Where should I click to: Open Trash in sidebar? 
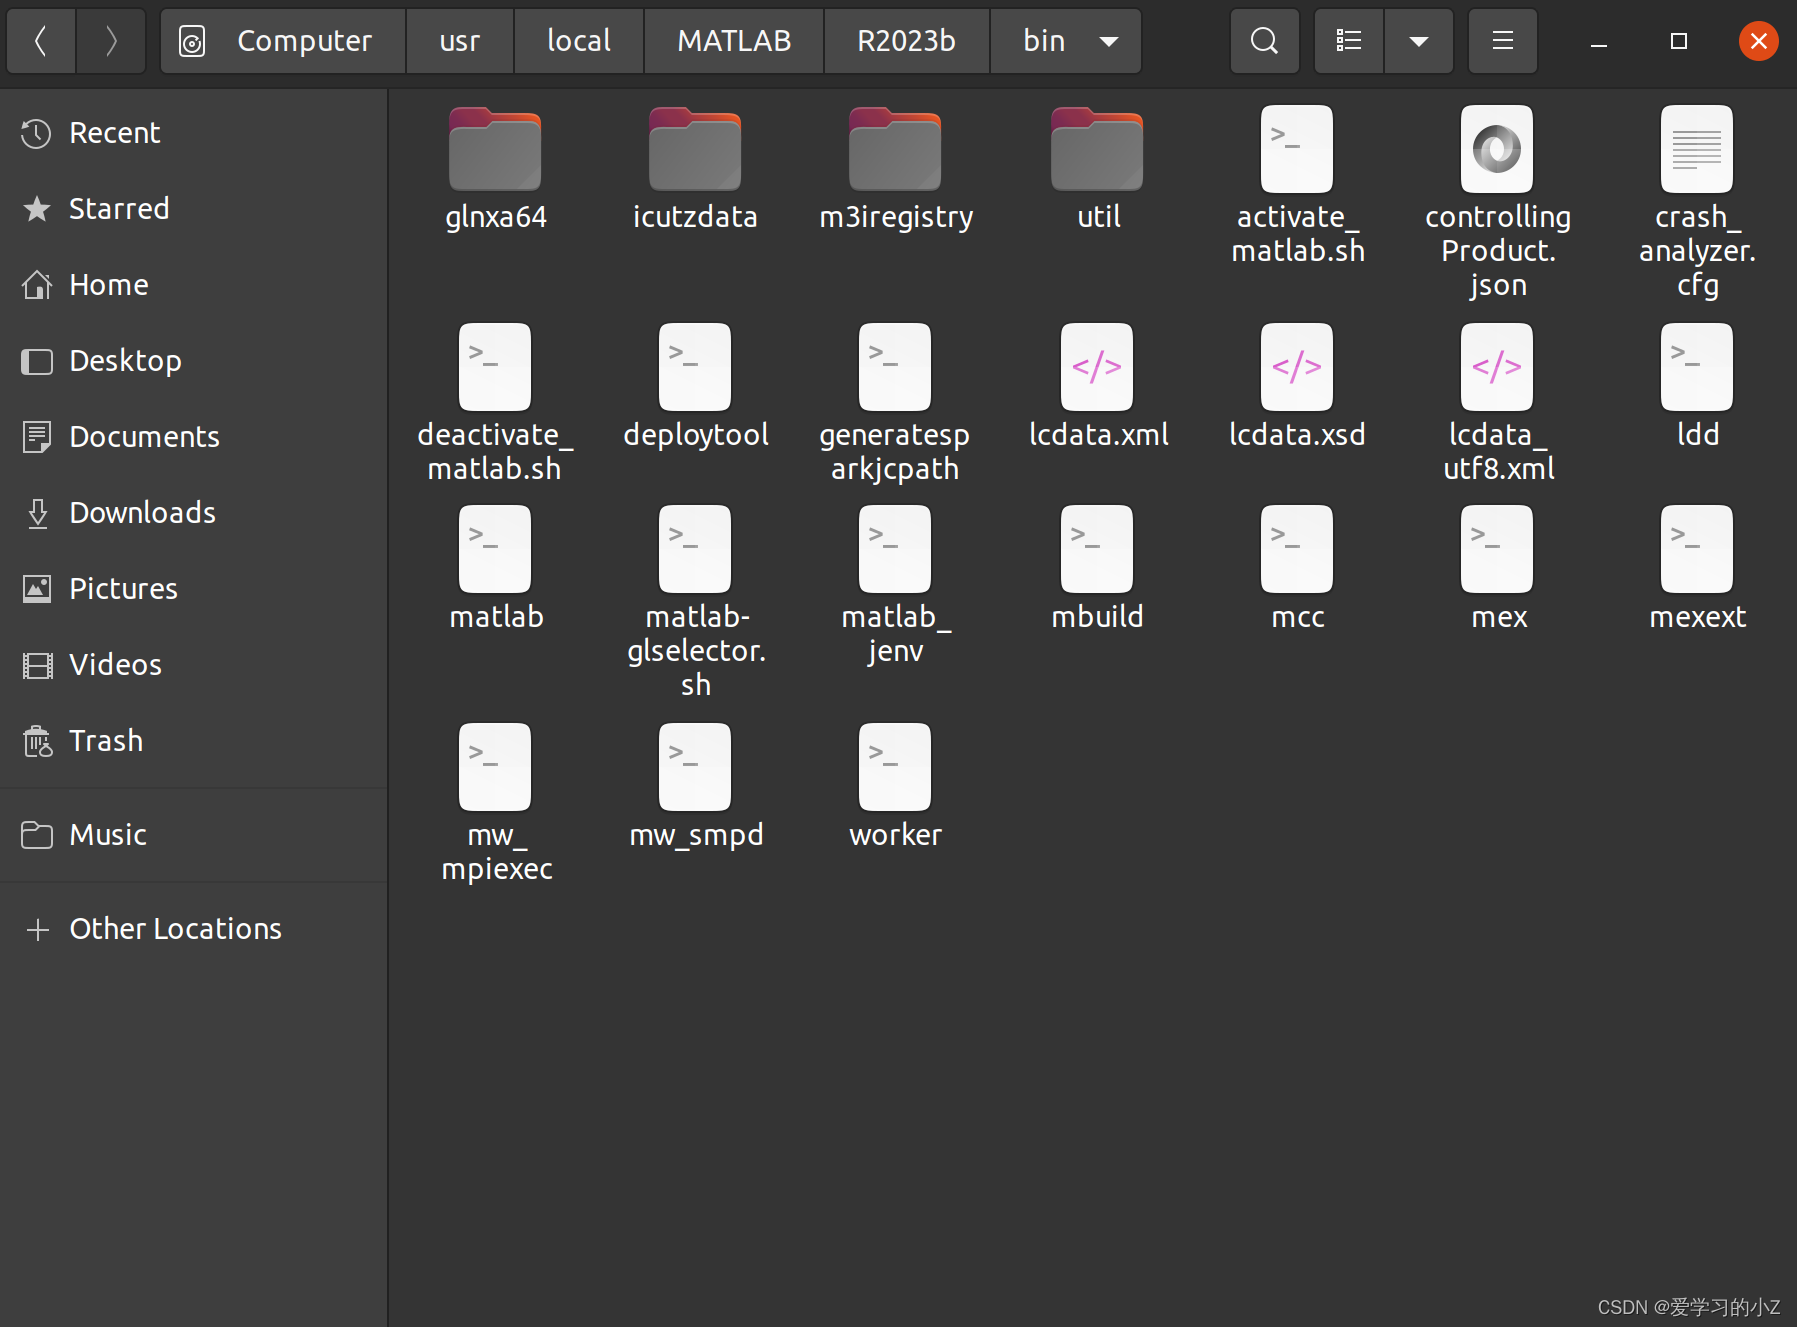194,741
